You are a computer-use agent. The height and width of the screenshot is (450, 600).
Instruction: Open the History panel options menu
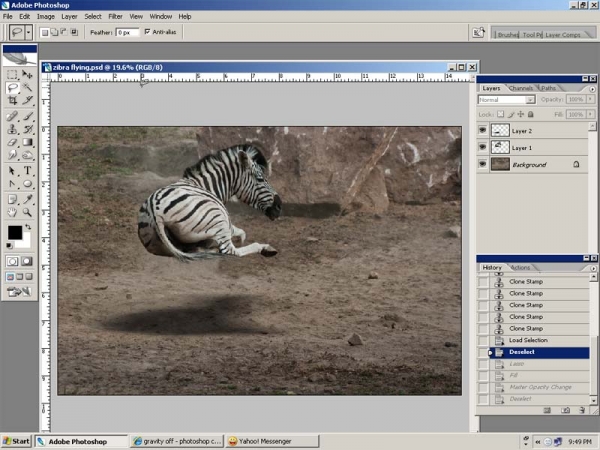tap(592, 268)
